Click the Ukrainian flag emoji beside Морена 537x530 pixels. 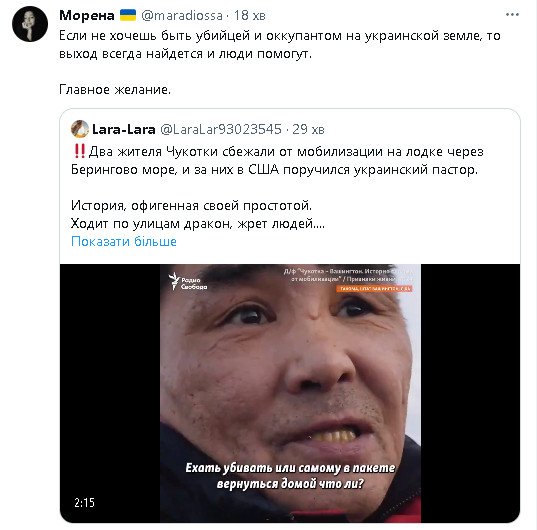point(128,15)
